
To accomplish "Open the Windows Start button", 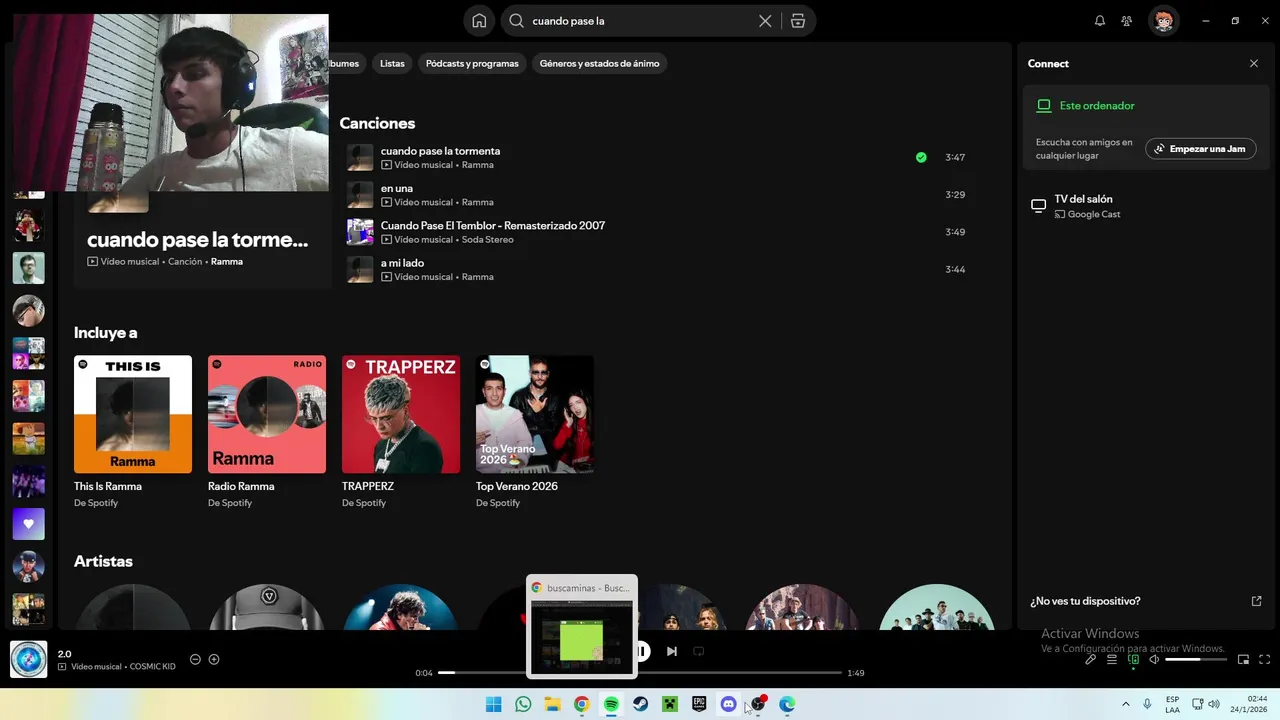I will [x=494, y=704].
